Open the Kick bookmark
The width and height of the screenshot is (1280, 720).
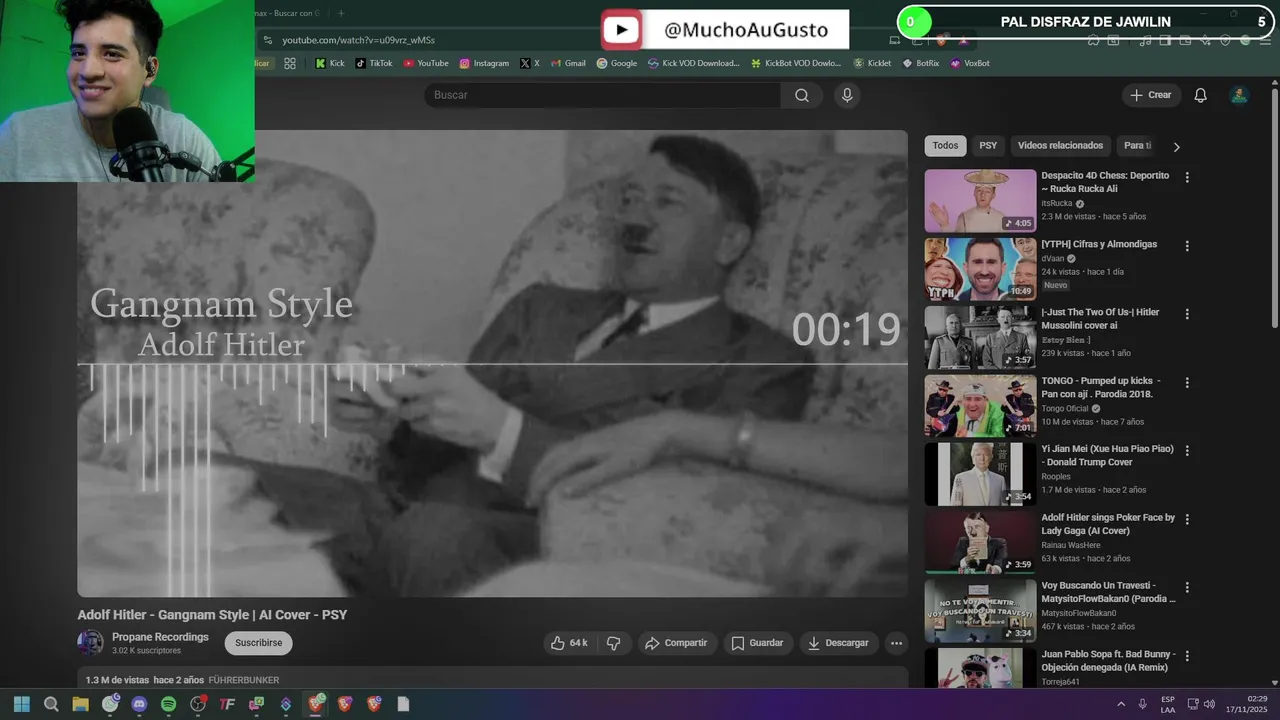329,63
